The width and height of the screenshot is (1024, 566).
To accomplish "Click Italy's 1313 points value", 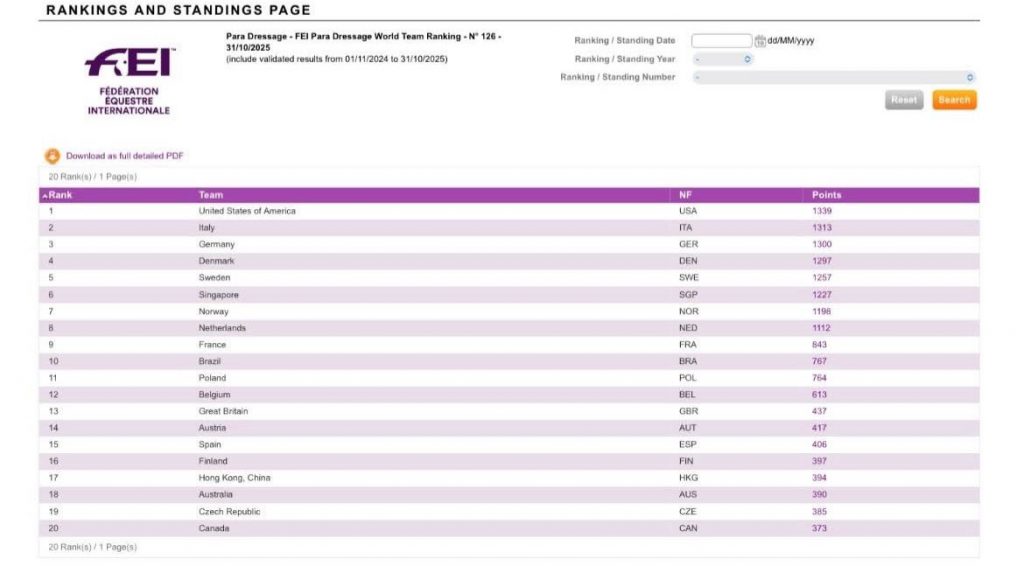I will (821, 228).
